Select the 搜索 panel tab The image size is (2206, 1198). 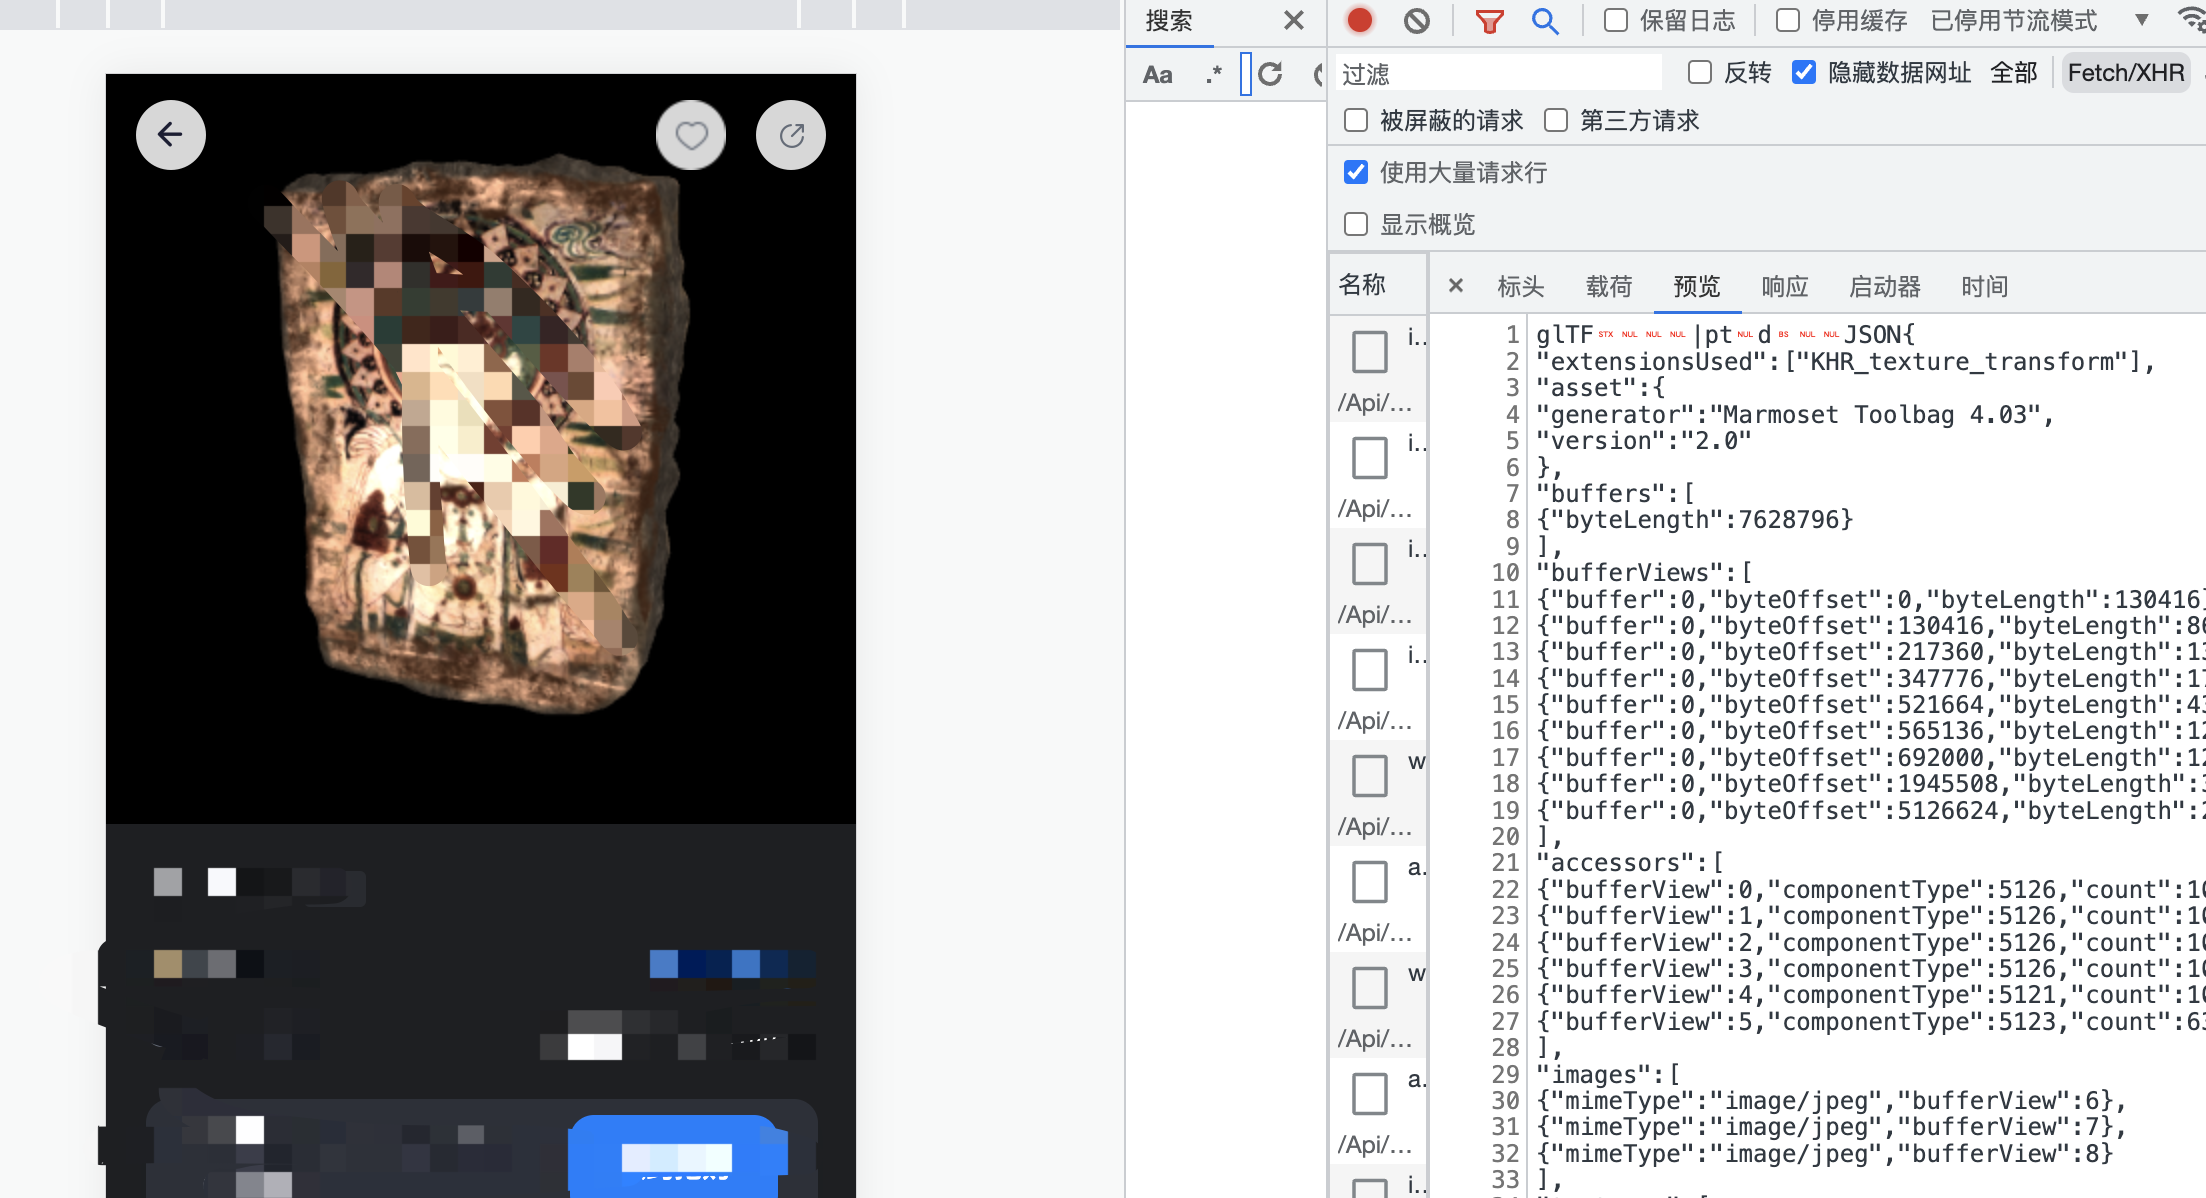(x=1169, y=21)
